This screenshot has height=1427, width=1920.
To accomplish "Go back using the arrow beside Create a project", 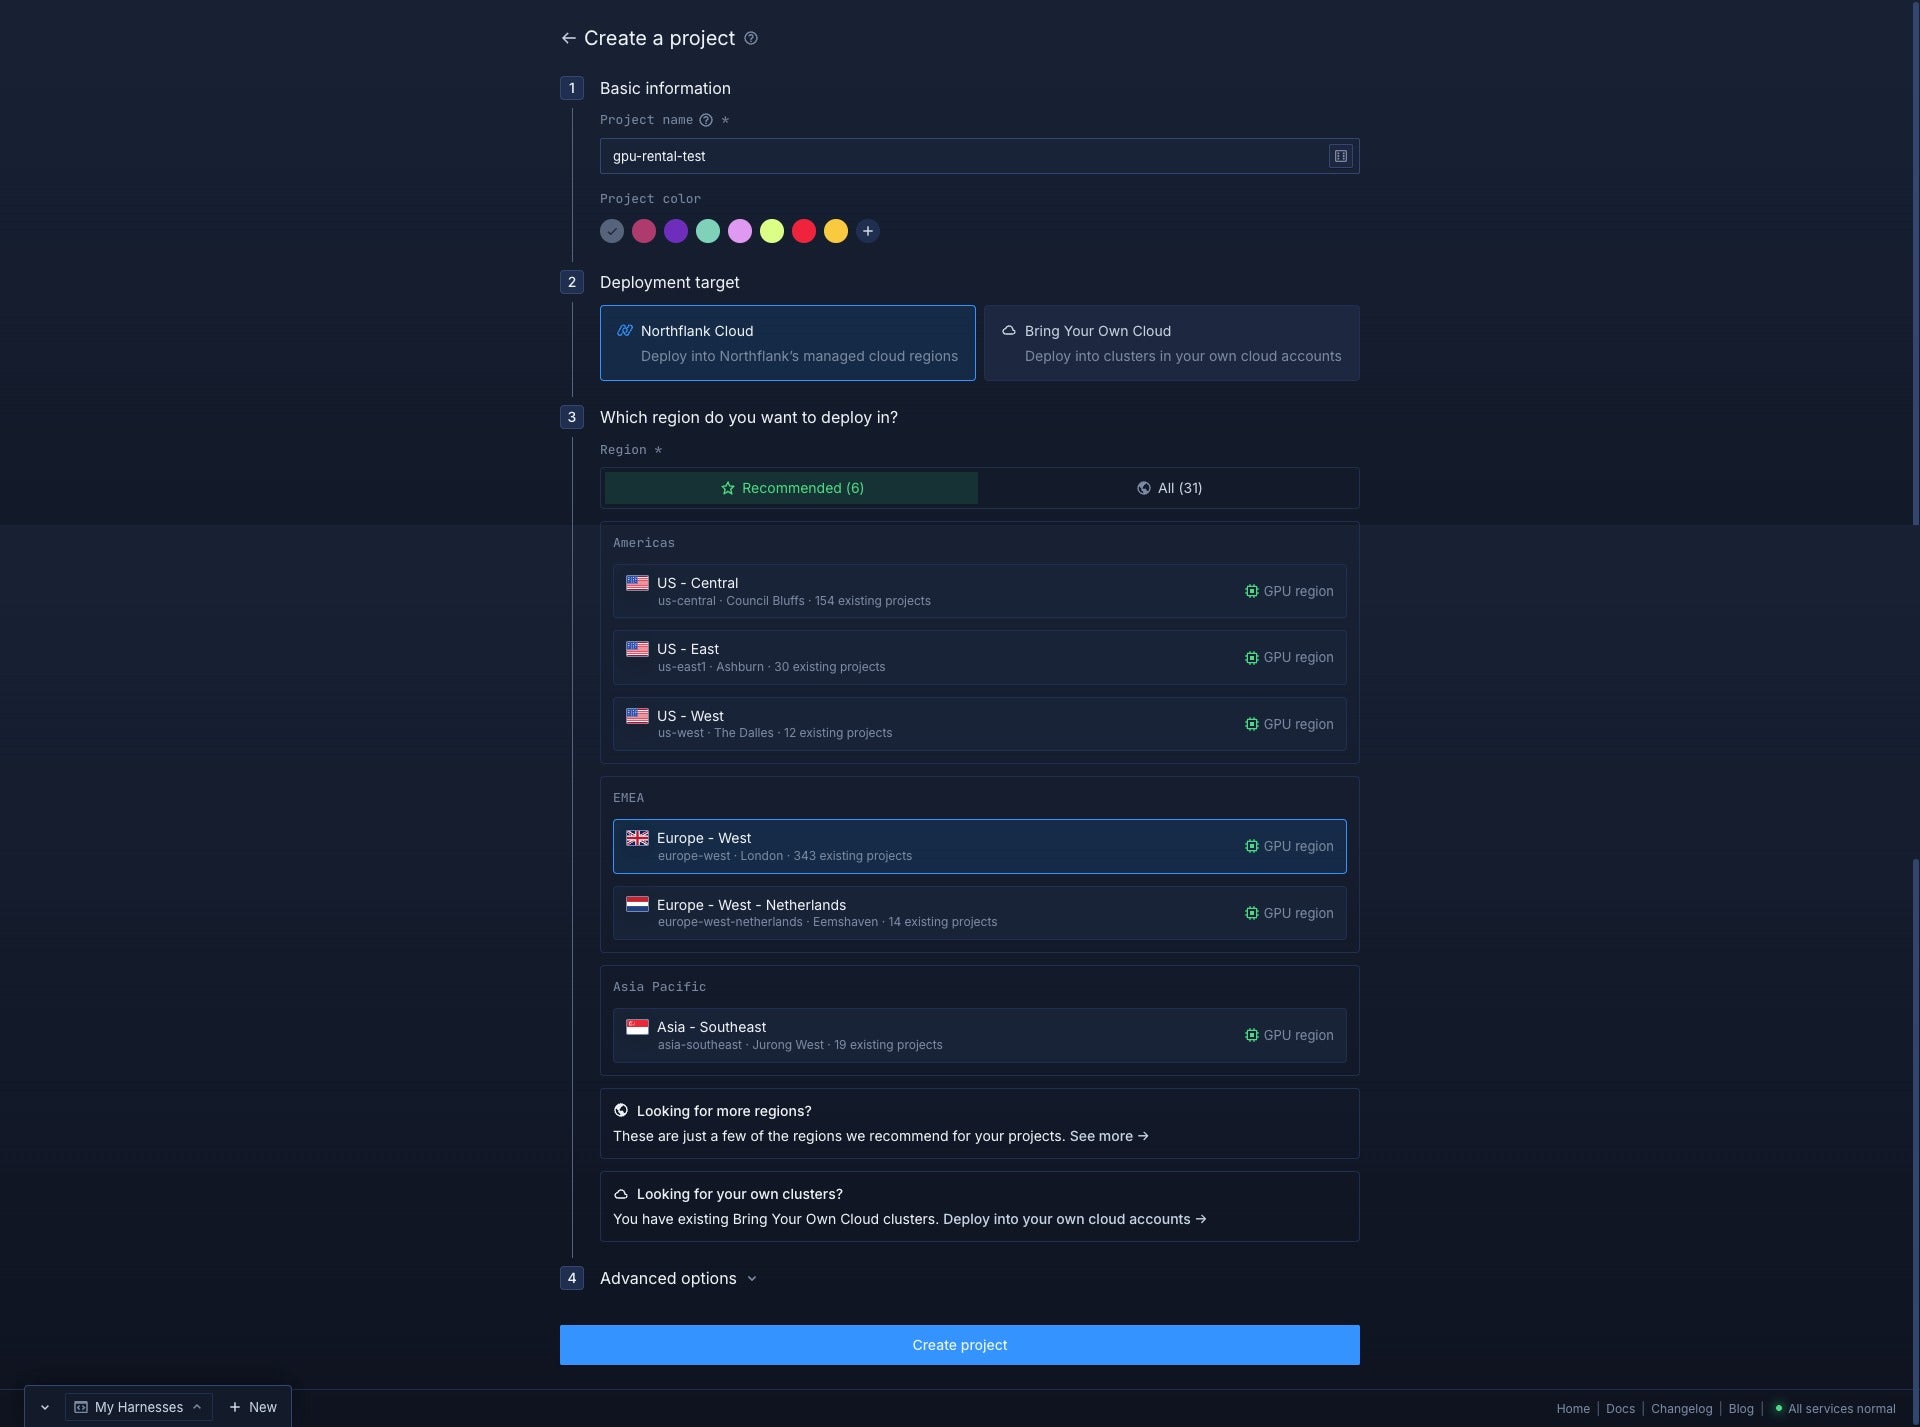I will tap(568, 38).
